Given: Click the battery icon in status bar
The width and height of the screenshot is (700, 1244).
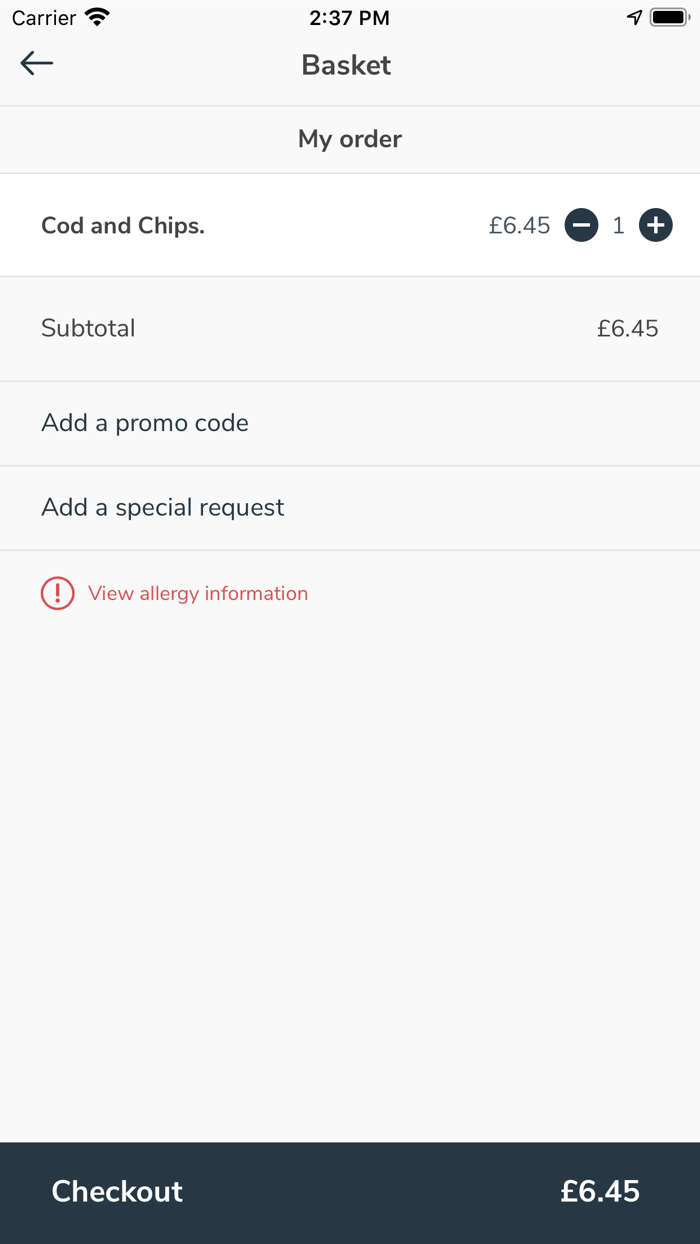Looking at the screenshot, I should point(669,17).
